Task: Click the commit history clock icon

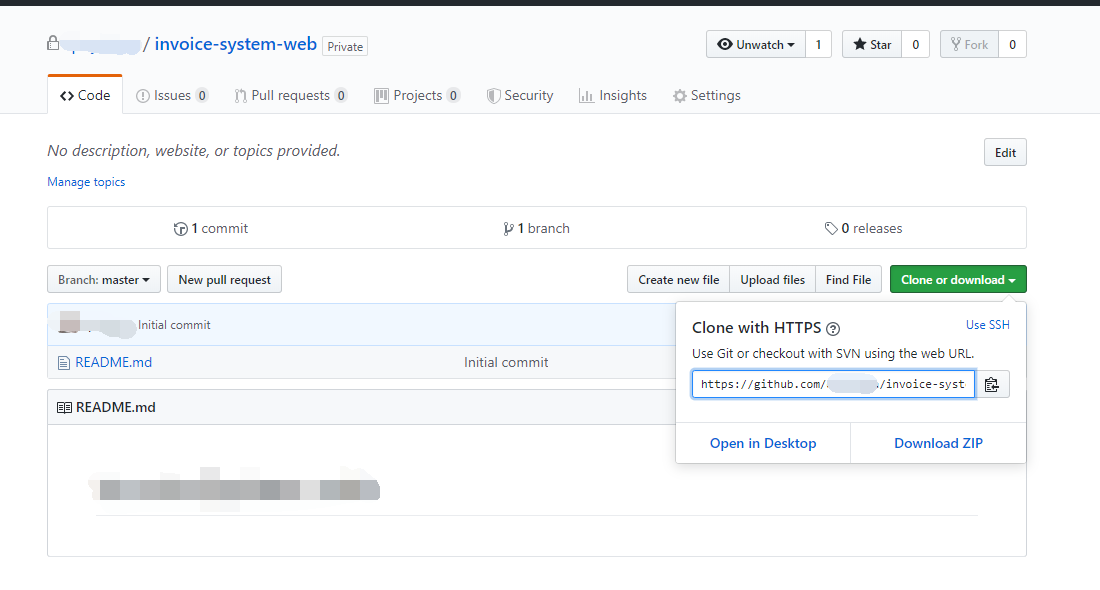Action: click(x=180, y=229)
